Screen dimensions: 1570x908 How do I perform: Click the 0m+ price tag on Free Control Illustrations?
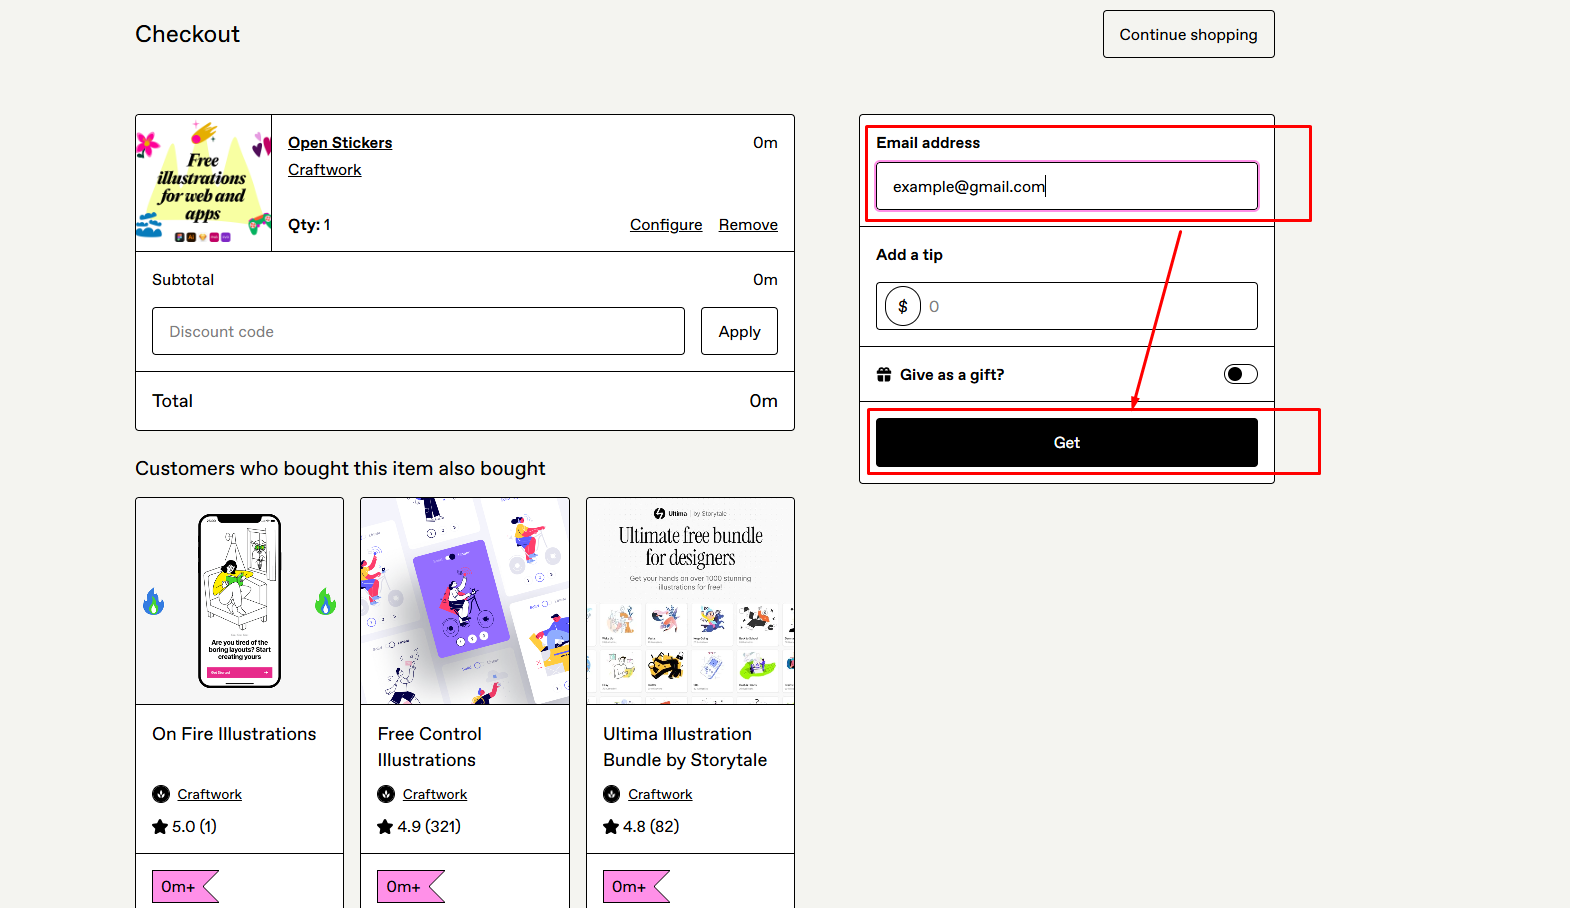click(x=411, y=887)
